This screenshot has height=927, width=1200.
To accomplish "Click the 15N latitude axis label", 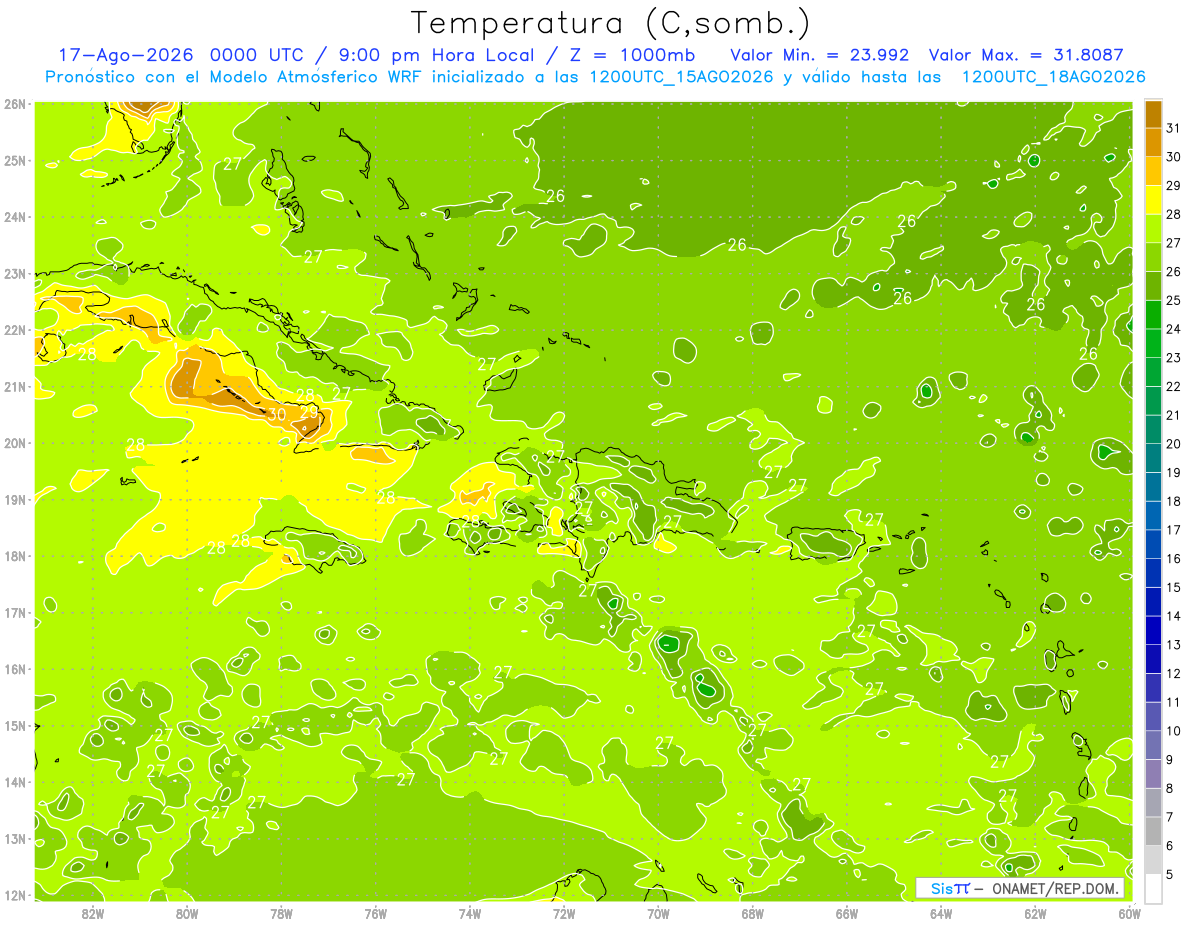I will point(14,725).
